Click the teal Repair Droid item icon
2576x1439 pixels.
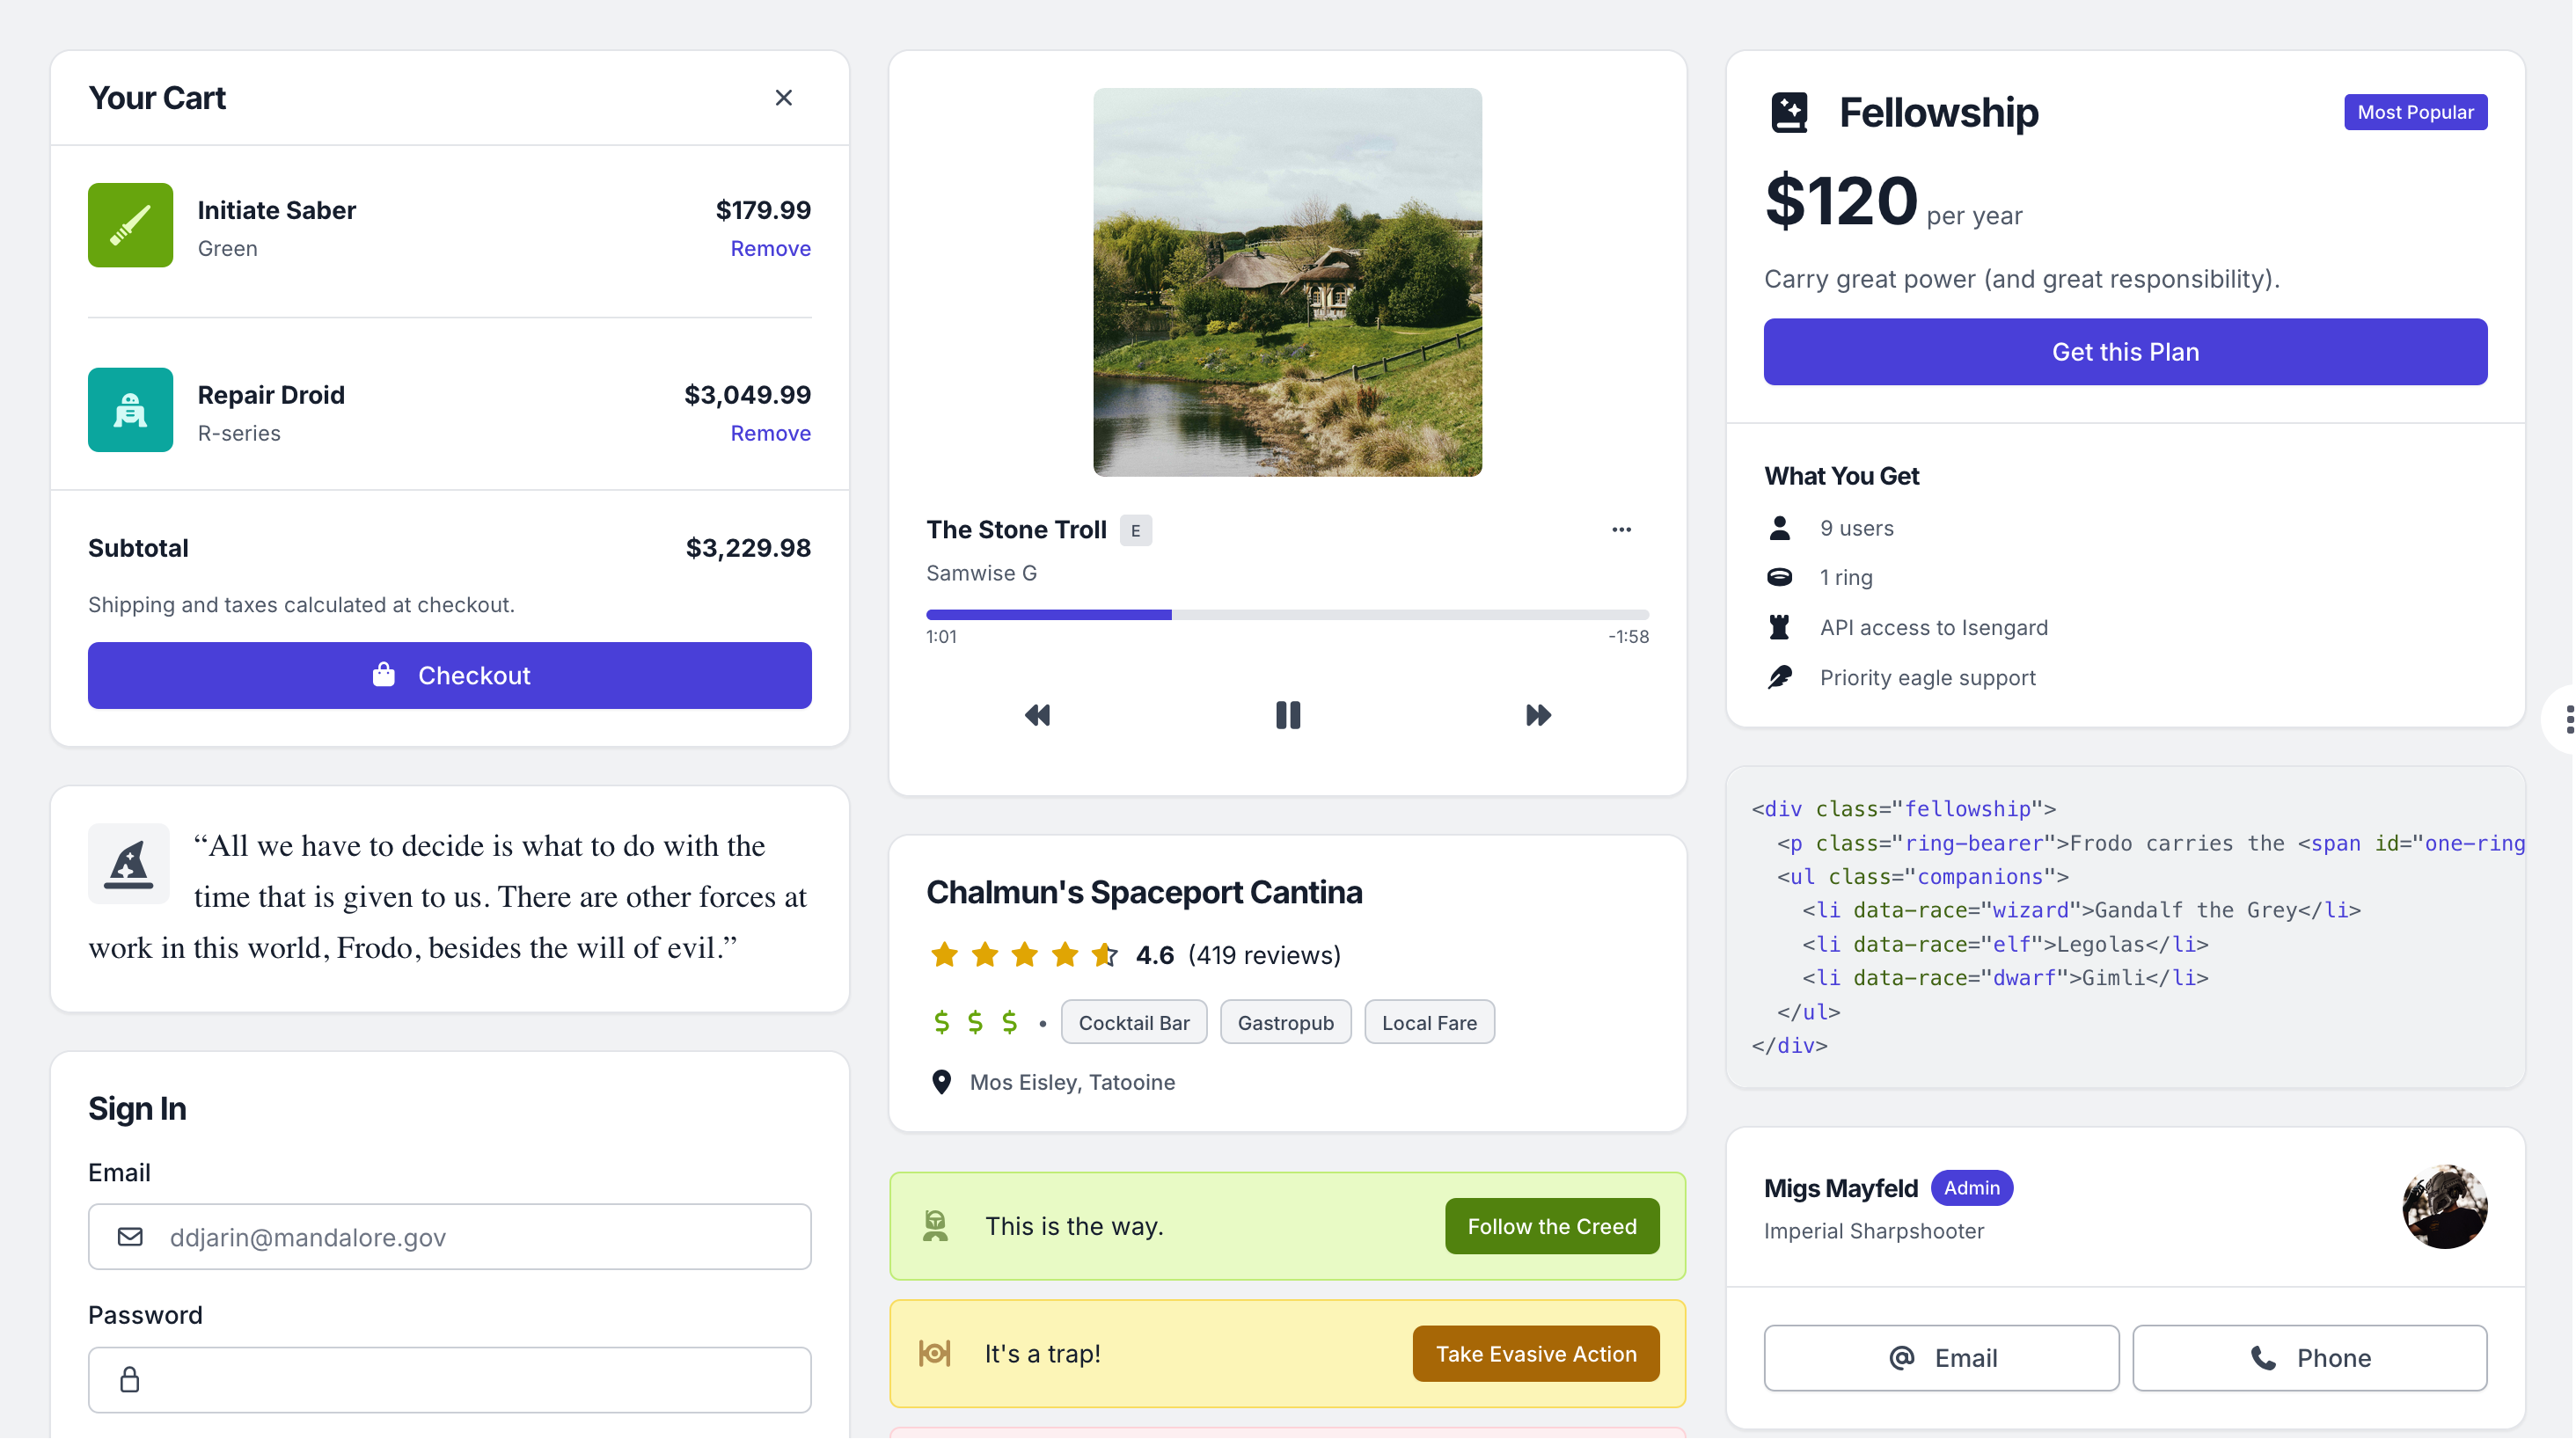point(130,410)
